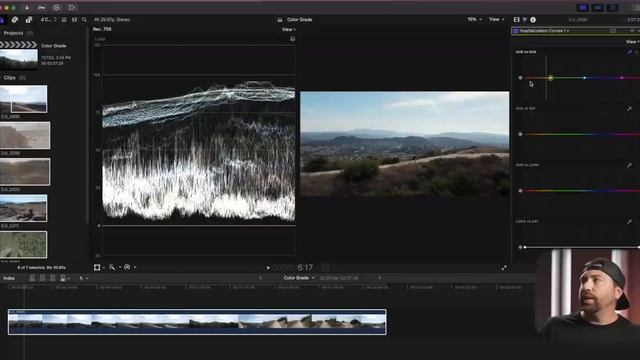Click the timeline playhead marker
640x360 pixels.
[24, 287]
